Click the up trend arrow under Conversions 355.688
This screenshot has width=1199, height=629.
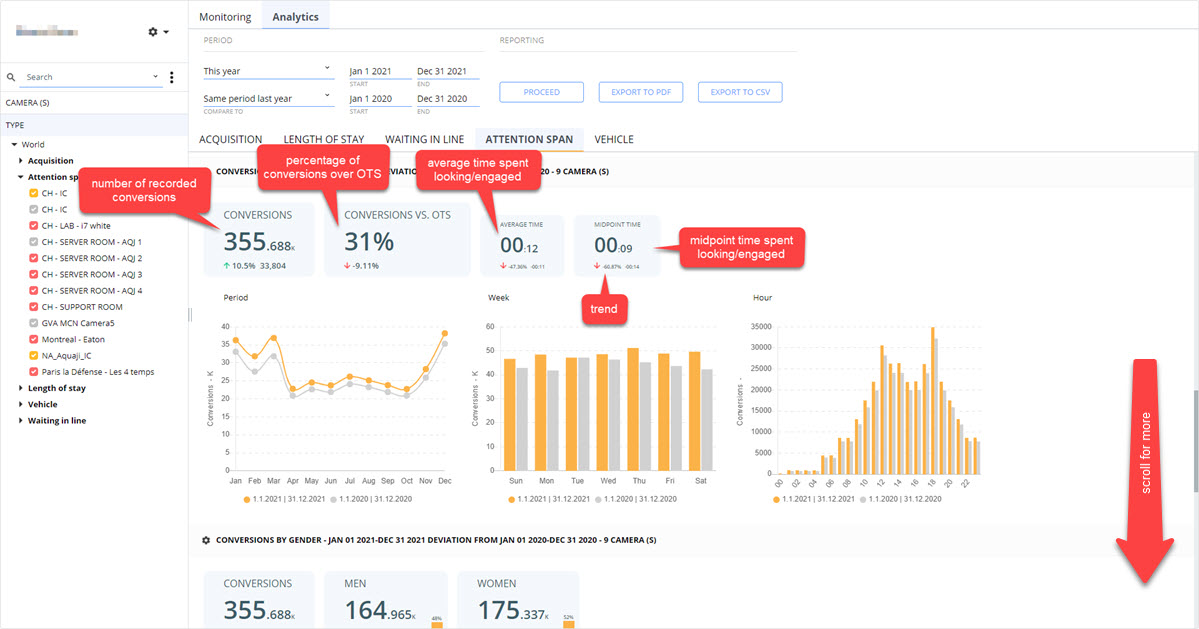226,266
